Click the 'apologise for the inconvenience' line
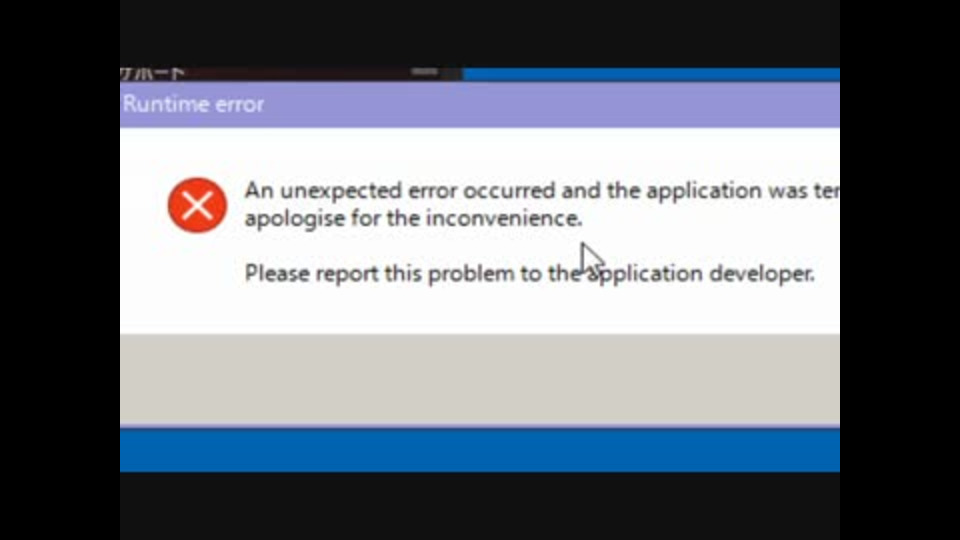960x540 pixels. 413,219
